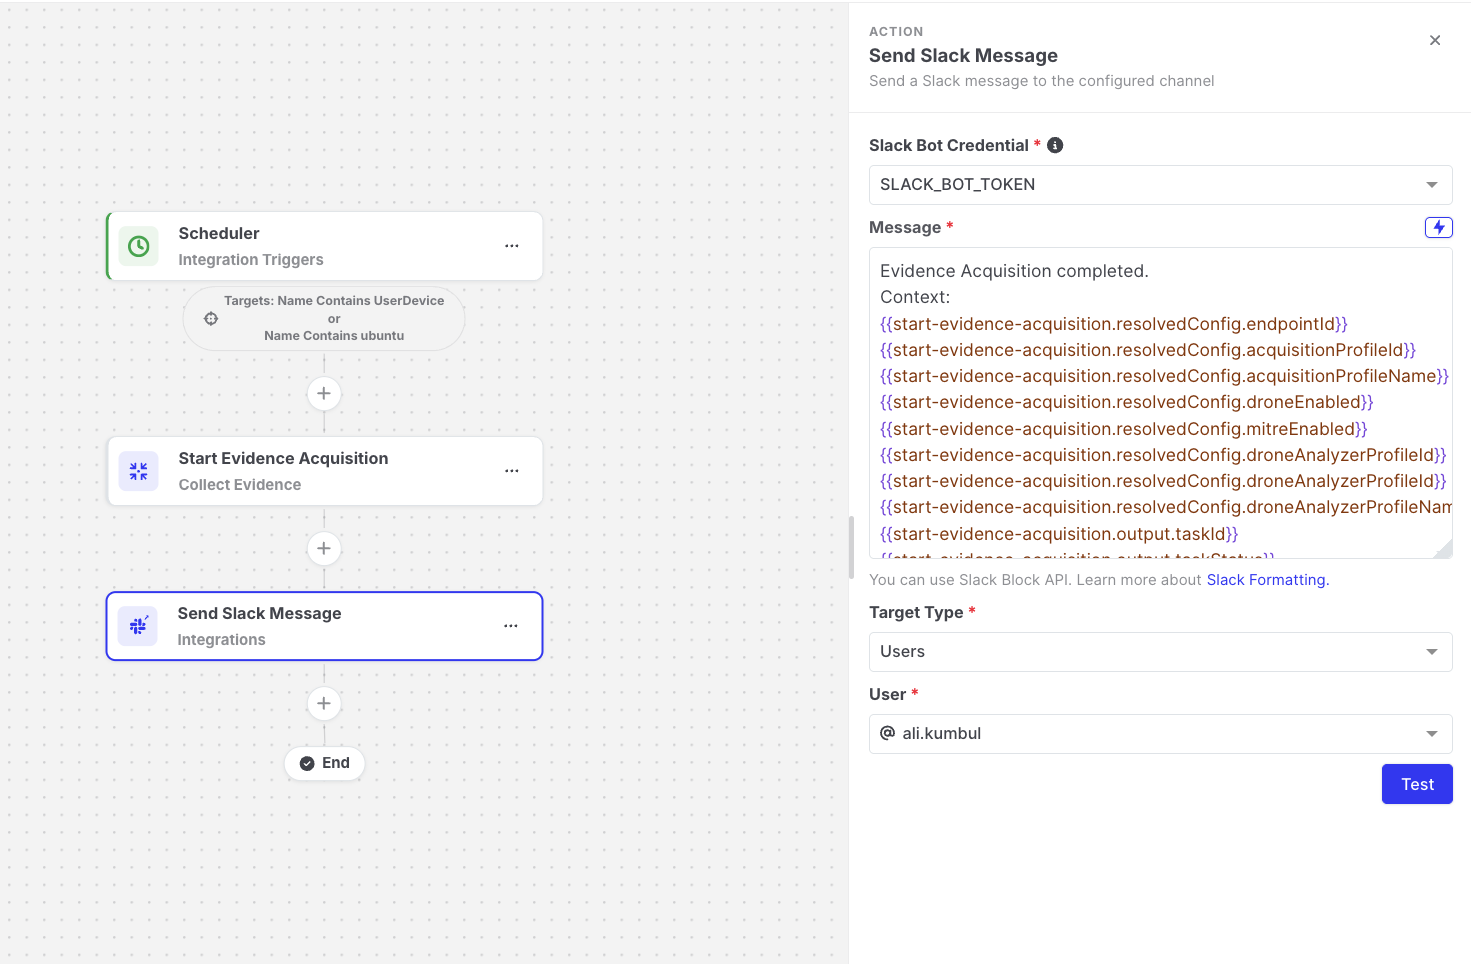Screen dimensions: 1471x964
Task: Click the Start Evidence Acquisition node icon
Action: coord(139,471)
